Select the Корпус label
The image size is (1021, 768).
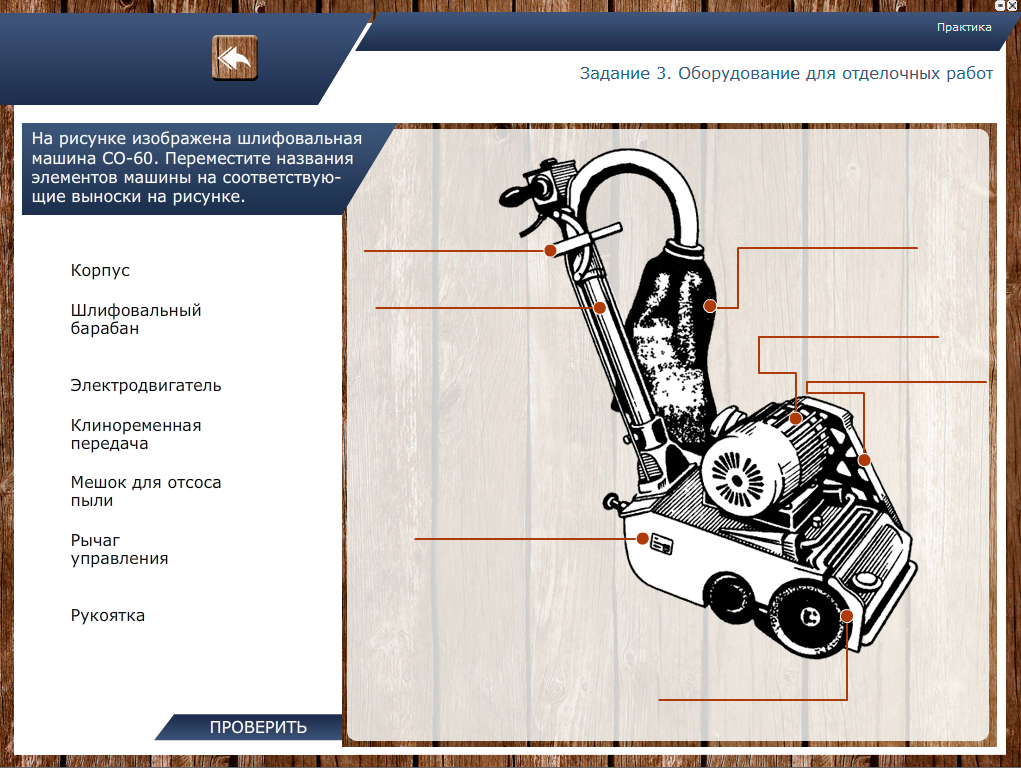[100, 271]
